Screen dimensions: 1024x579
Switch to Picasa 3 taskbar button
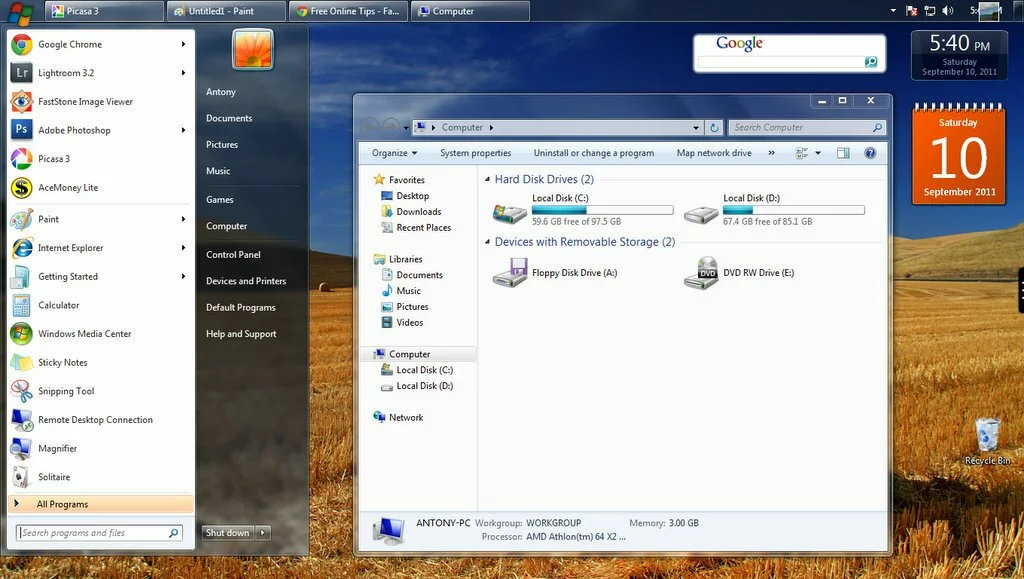pyautogui.click(x=104, y=11)
